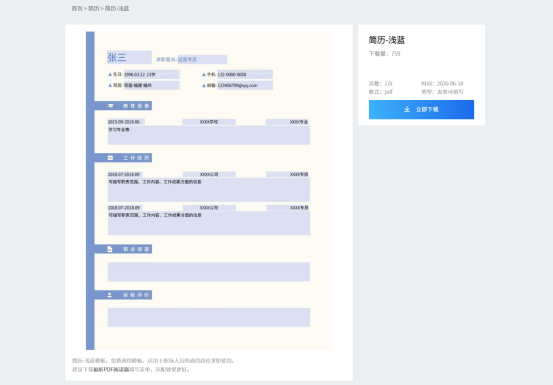The width and height of the screenshot is (553, 385).
Task: Click the empty text box under 职业技能
Action: pyautogui.click(x=209, y=271)
